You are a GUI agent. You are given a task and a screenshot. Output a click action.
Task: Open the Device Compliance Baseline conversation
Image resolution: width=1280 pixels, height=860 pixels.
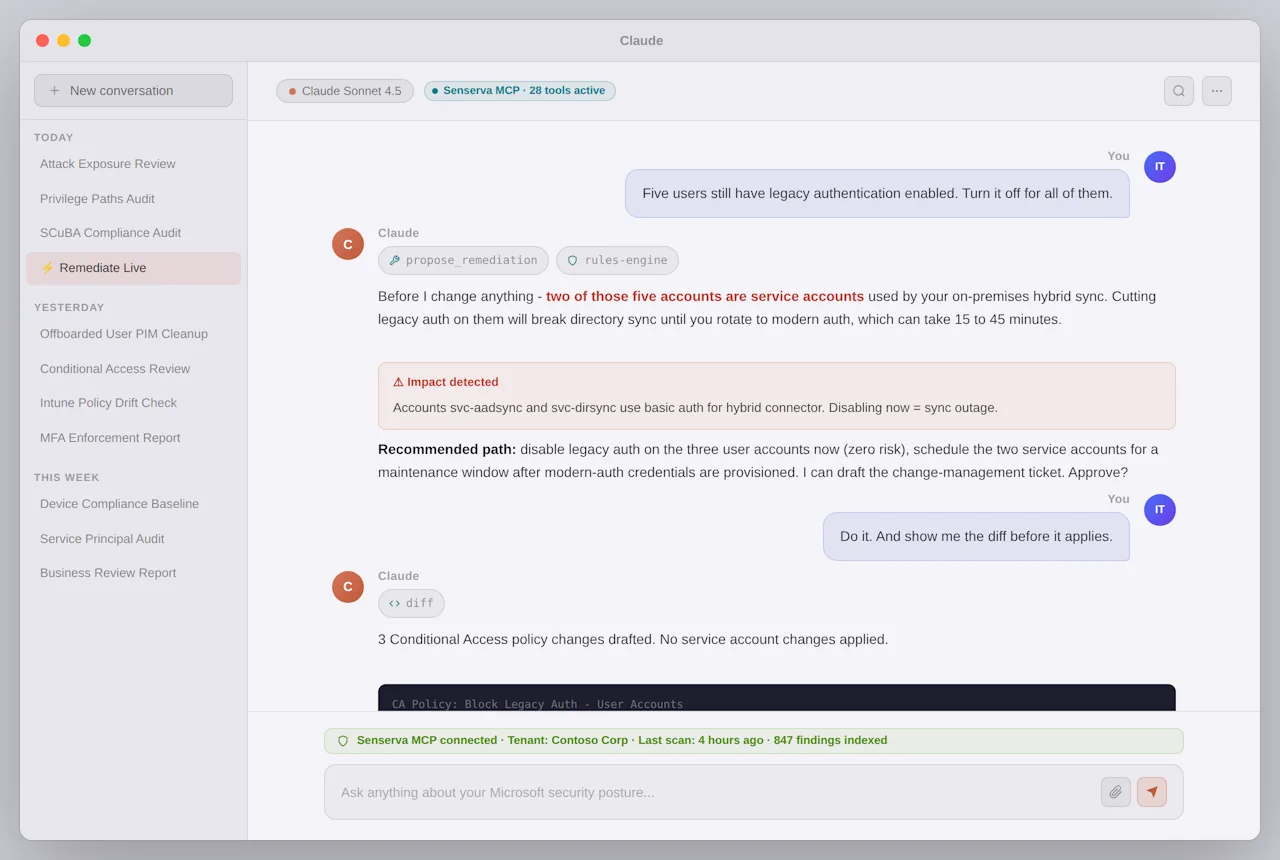tap(133, 504)
